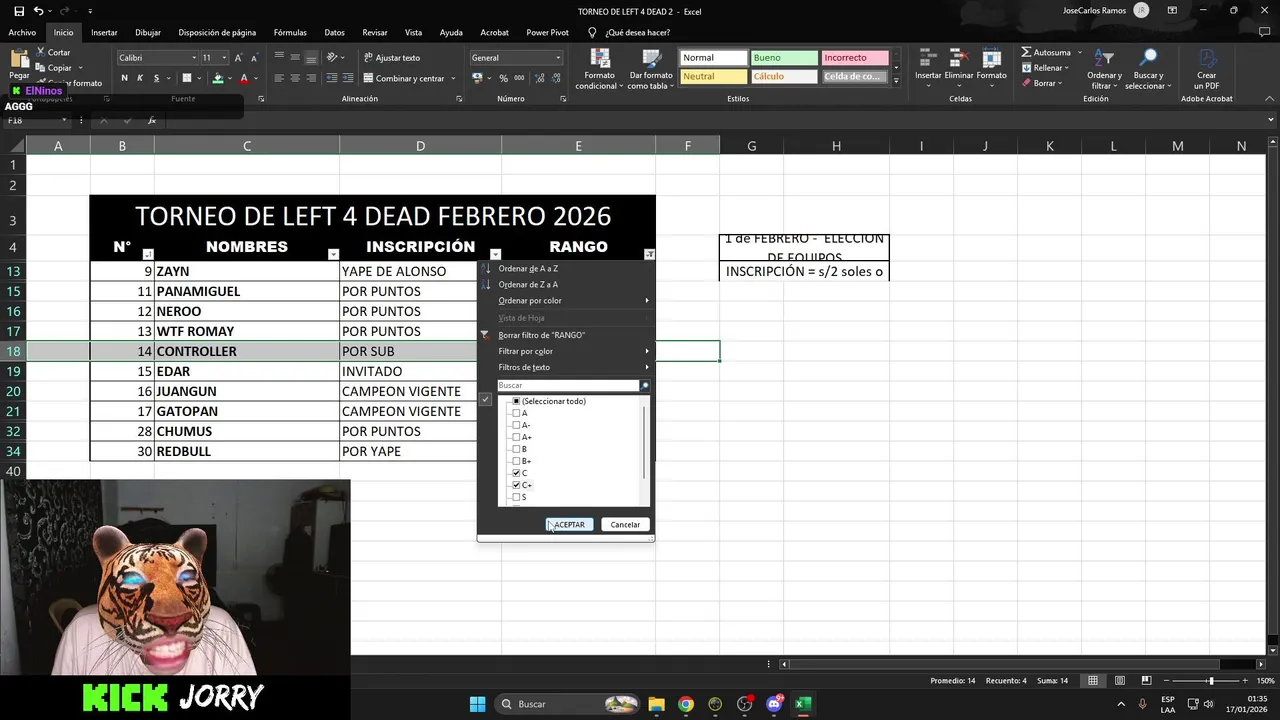Click the search magnifier in filter Buscar box
Image resolution: width=1280 pixels, height=720 pixels.
point(645,385)
